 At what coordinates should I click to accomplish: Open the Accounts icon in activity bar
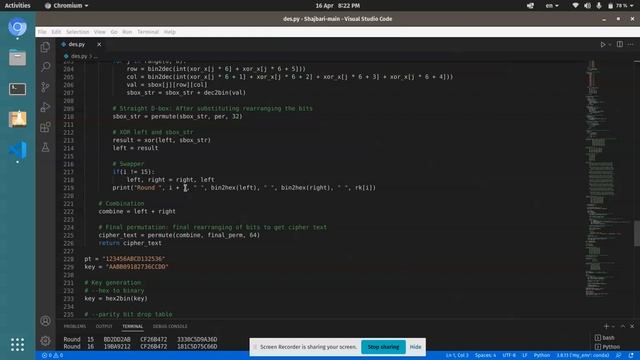click(45, 321)
